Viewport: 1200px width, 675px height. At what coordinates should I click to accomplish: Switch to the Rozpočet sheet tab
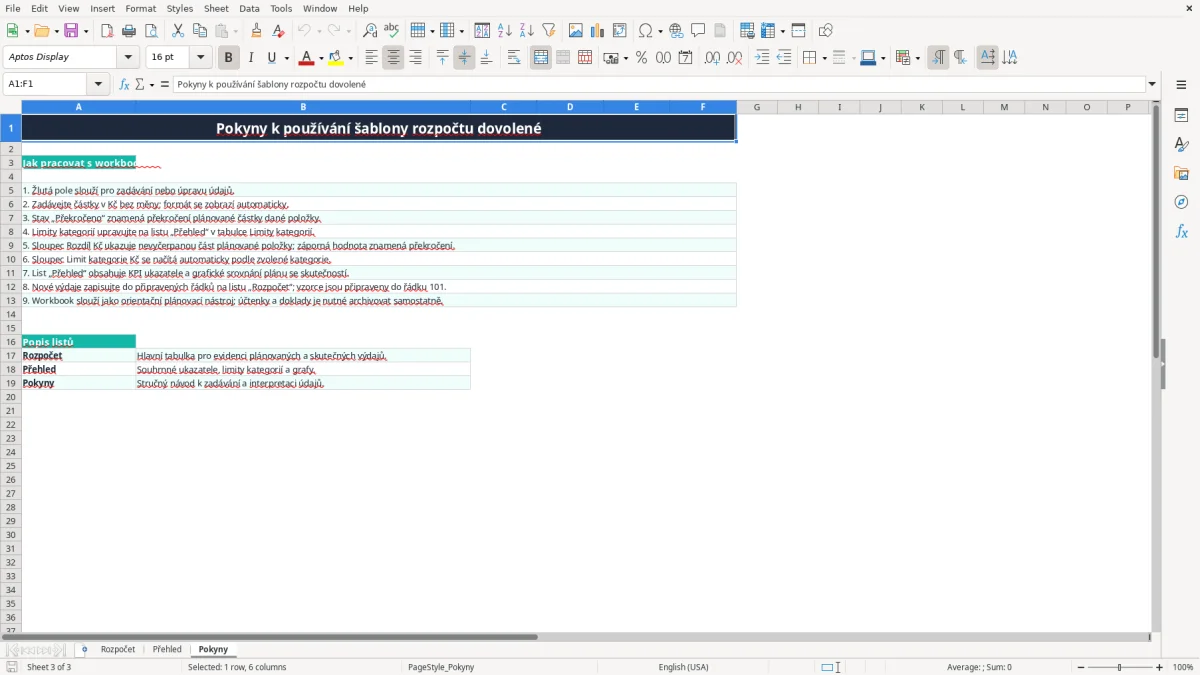pyautogui.click(x=118, y=650)
